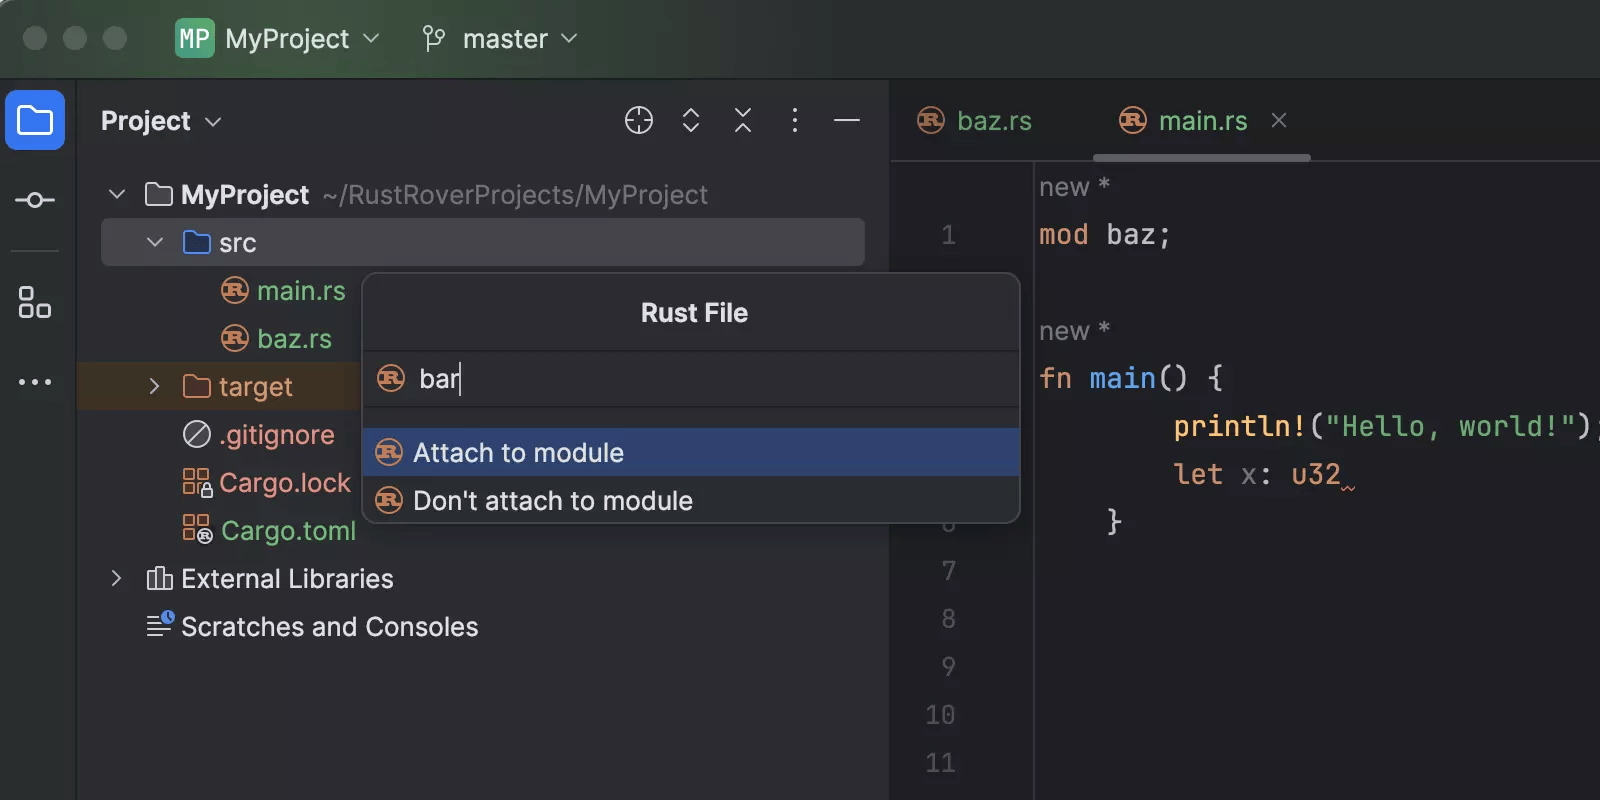Open the Project tool window icon
The width and height of the screenshot is (1600, 800).
coord(35,120)
